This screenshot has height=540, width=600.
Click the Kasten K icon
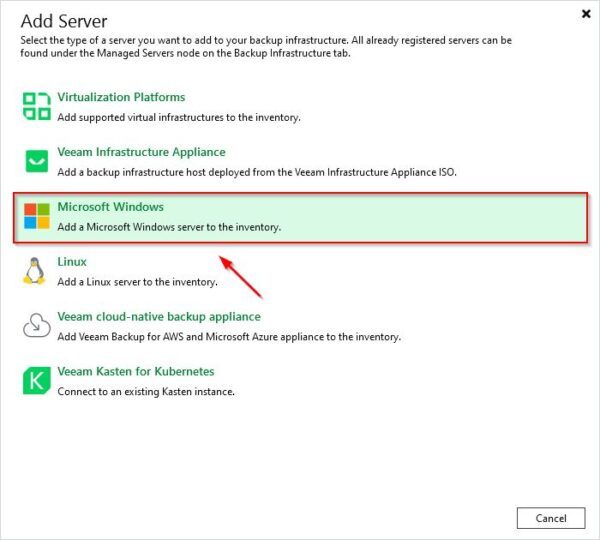37,380
